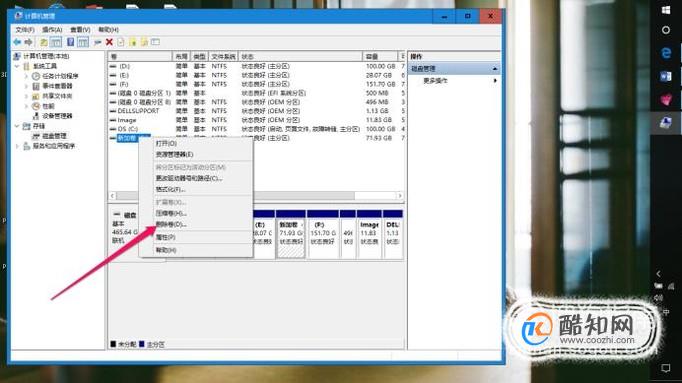The height and width of the screenshot is (383, 682).
Task: Select the Image volume row in list
Action: (x=257, y=120)
